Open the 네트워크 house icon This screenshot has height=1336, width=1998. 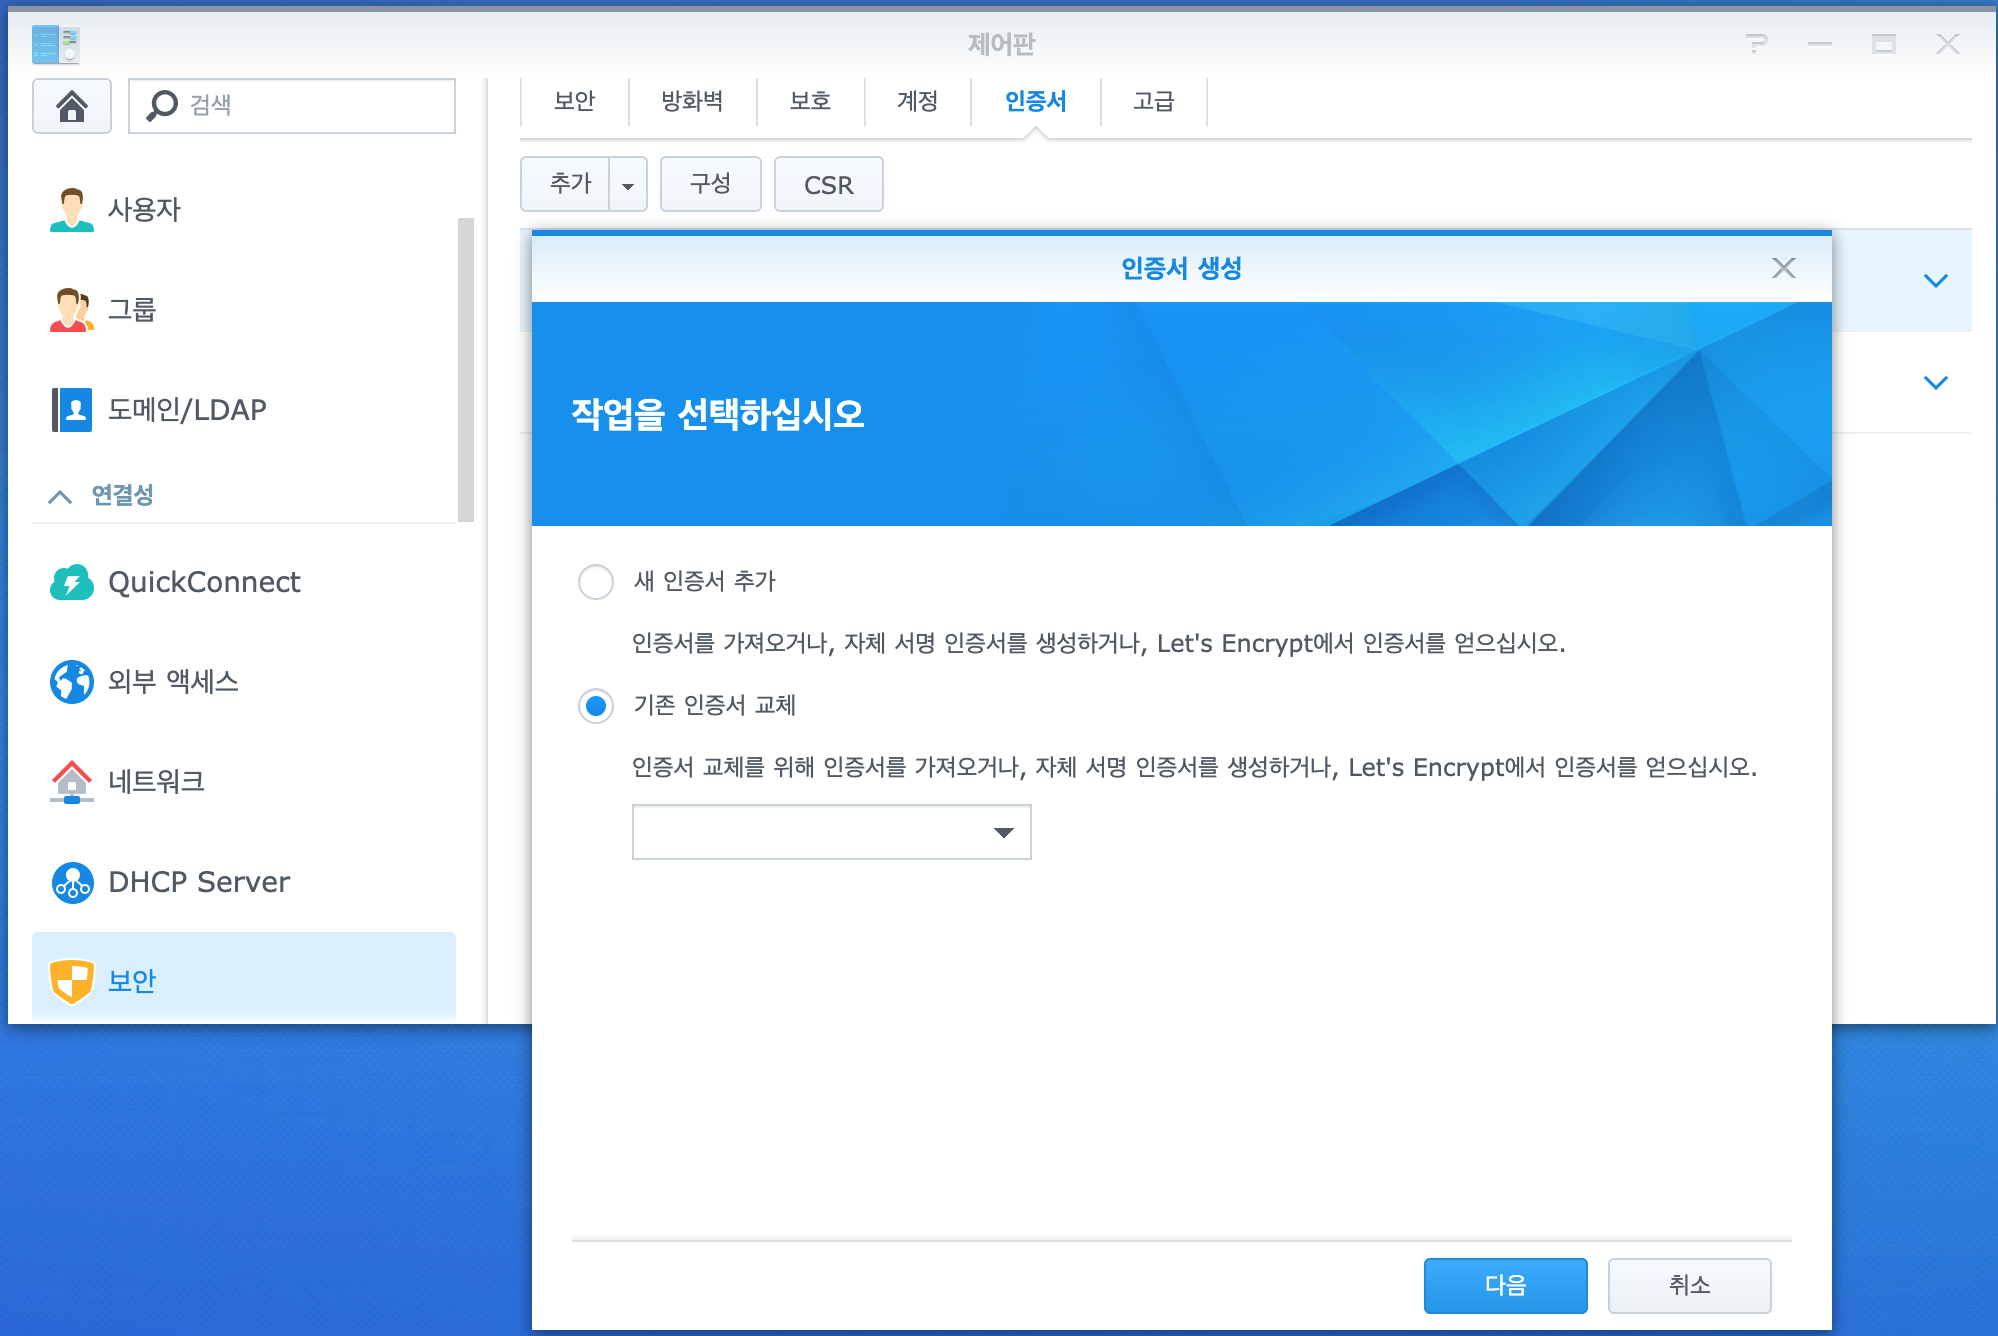(71, 781)
